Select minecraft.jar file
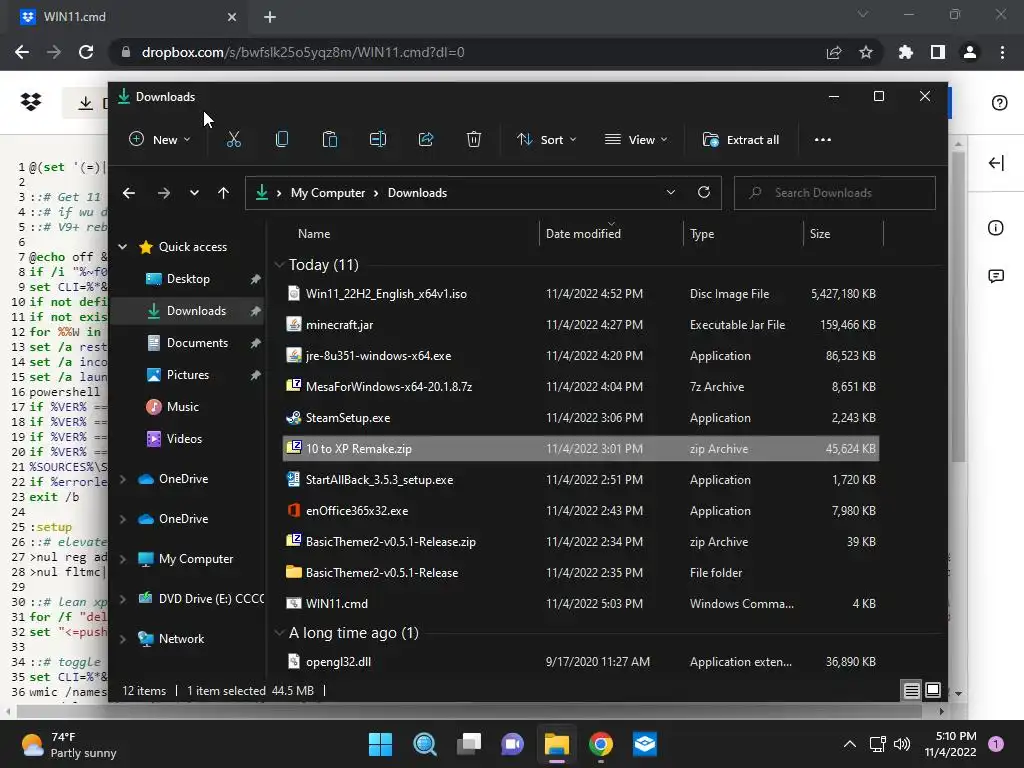This screenshot has height=768, width=1024. pyautogui.click(x=581, y=325)
